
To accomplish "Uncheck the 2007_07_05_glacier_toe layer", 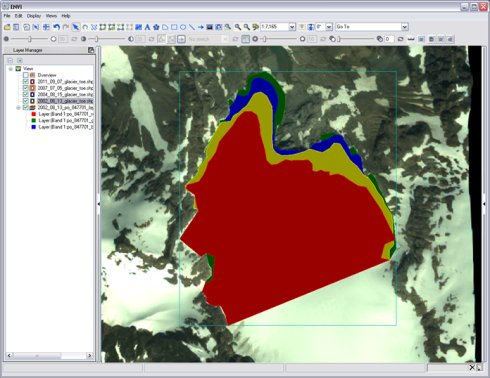I will pos(26,88).
